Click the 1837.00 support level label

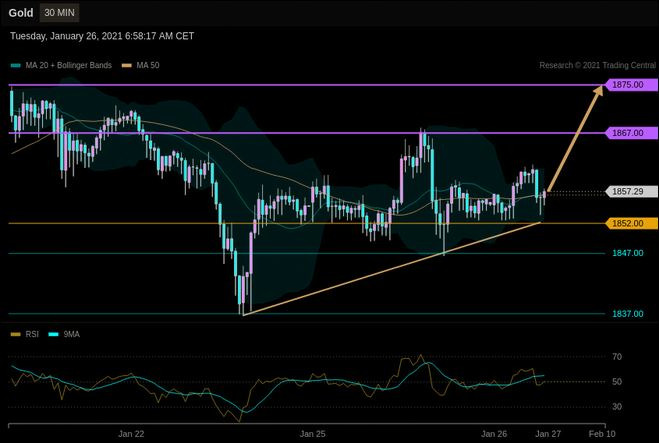pos(627,314)
